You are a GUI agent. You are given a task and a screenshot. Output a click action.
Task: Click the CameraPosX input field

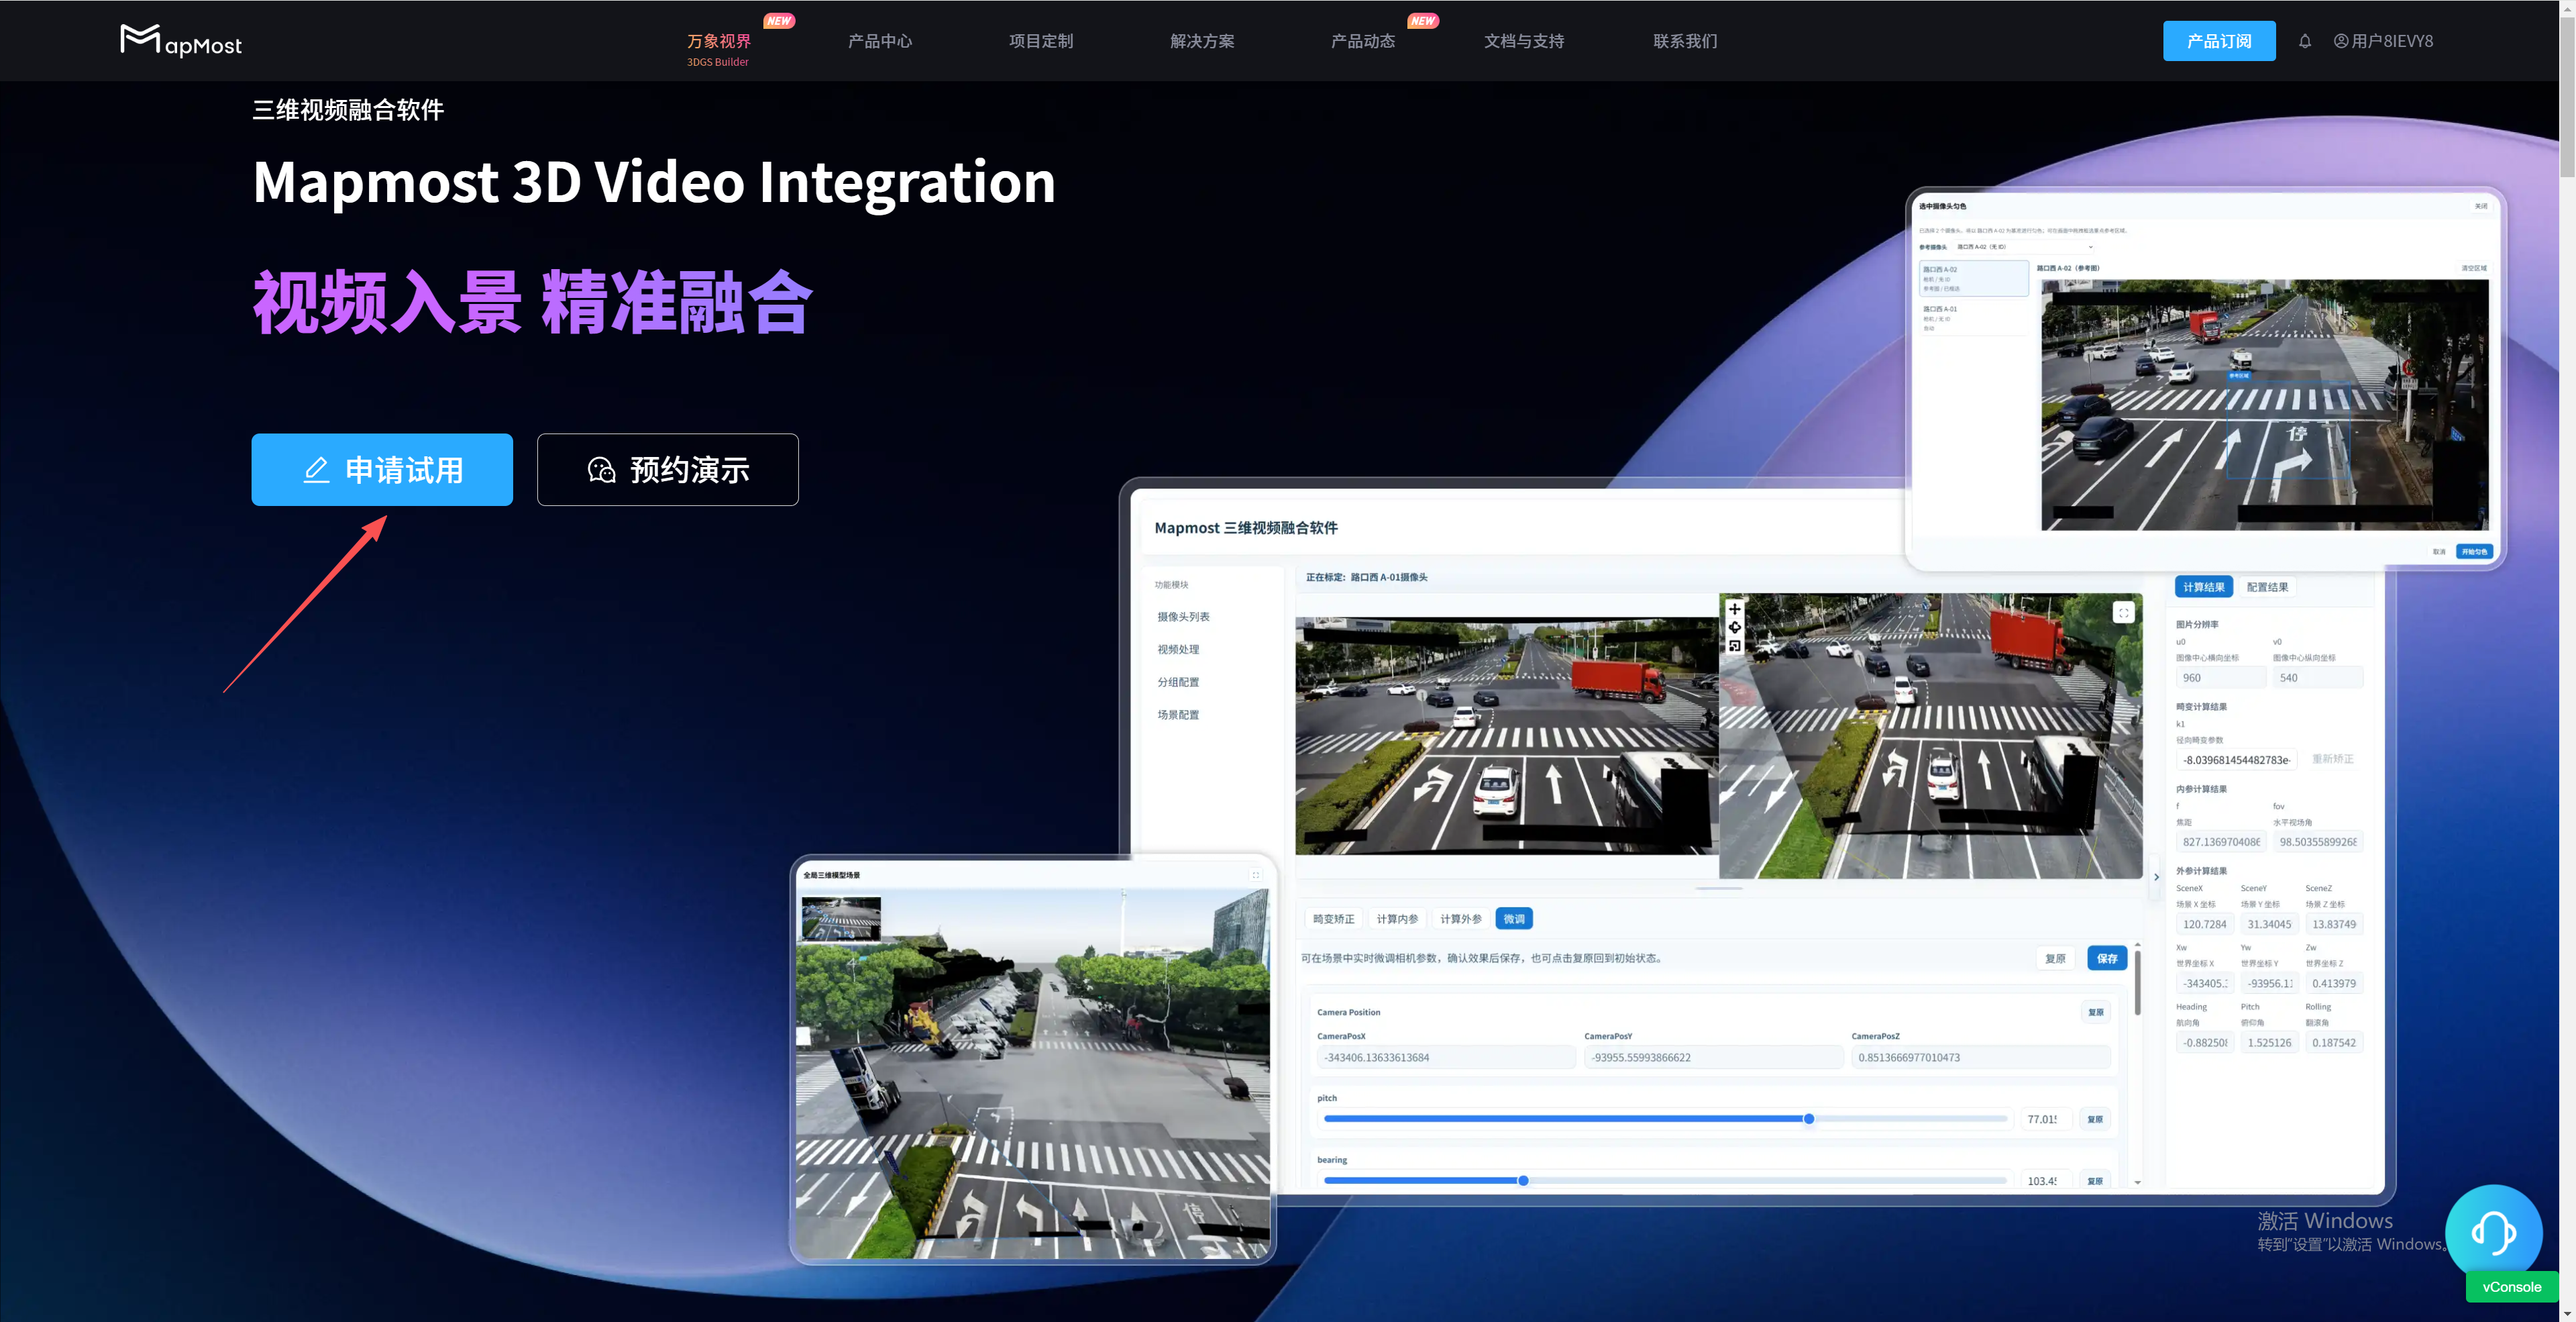coord(1446,1057)
